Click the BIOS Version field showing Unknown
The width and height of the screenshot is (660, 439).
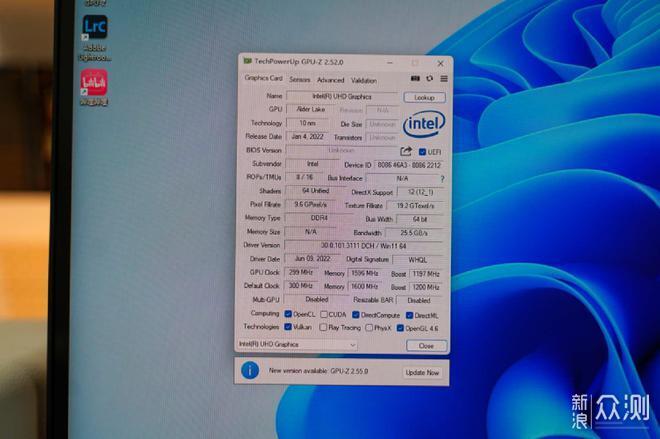(x=341, y=150)
